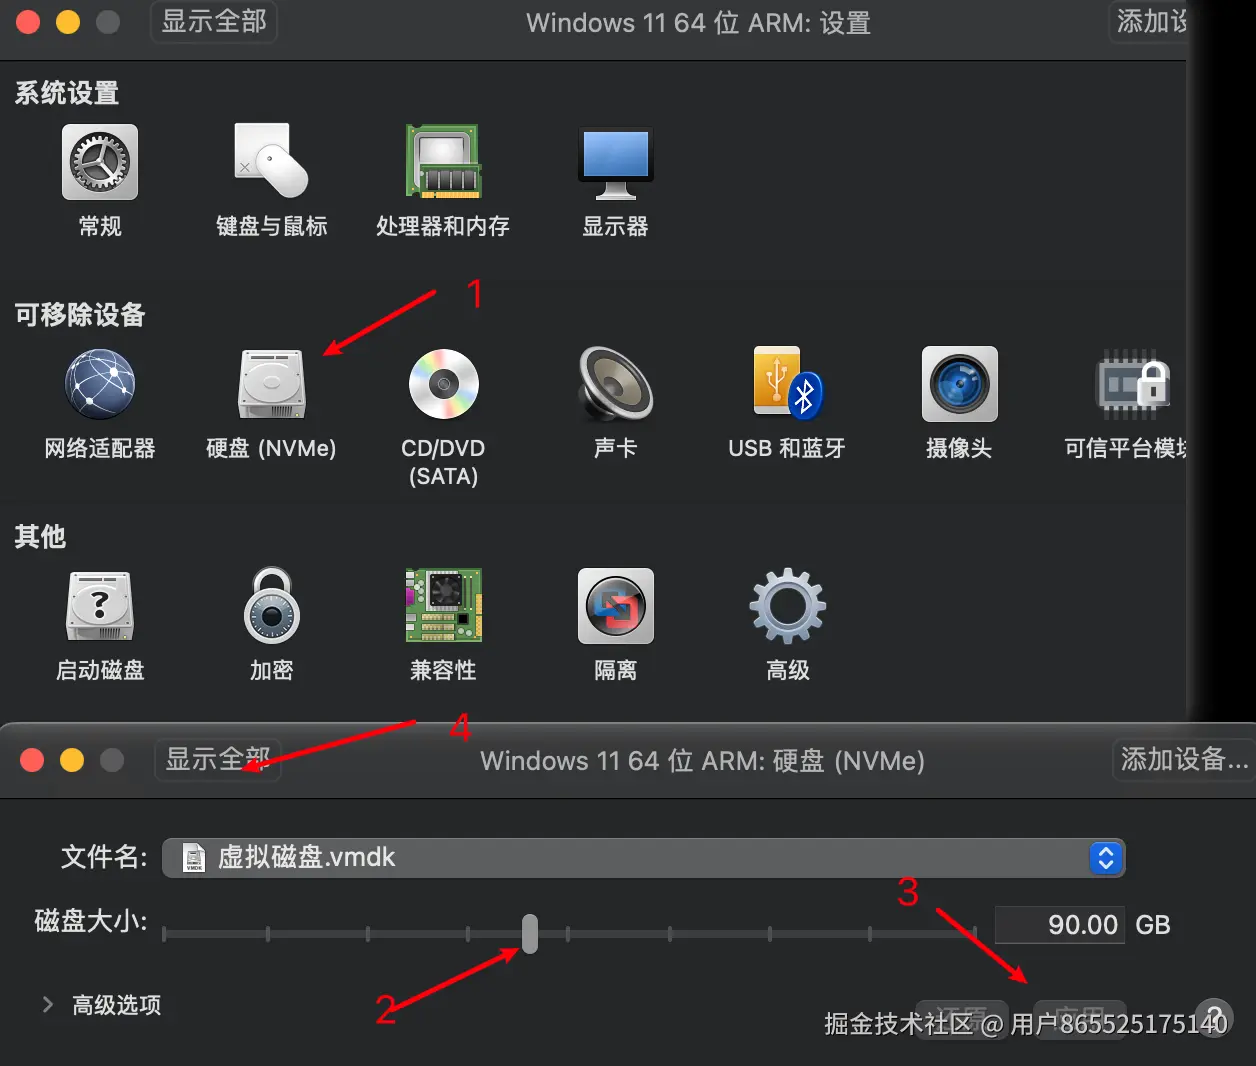The width and height of the screenshot is (1256, 1066).
Task: Open the 隔离 isolation settings icon
Action: (615, 606)
